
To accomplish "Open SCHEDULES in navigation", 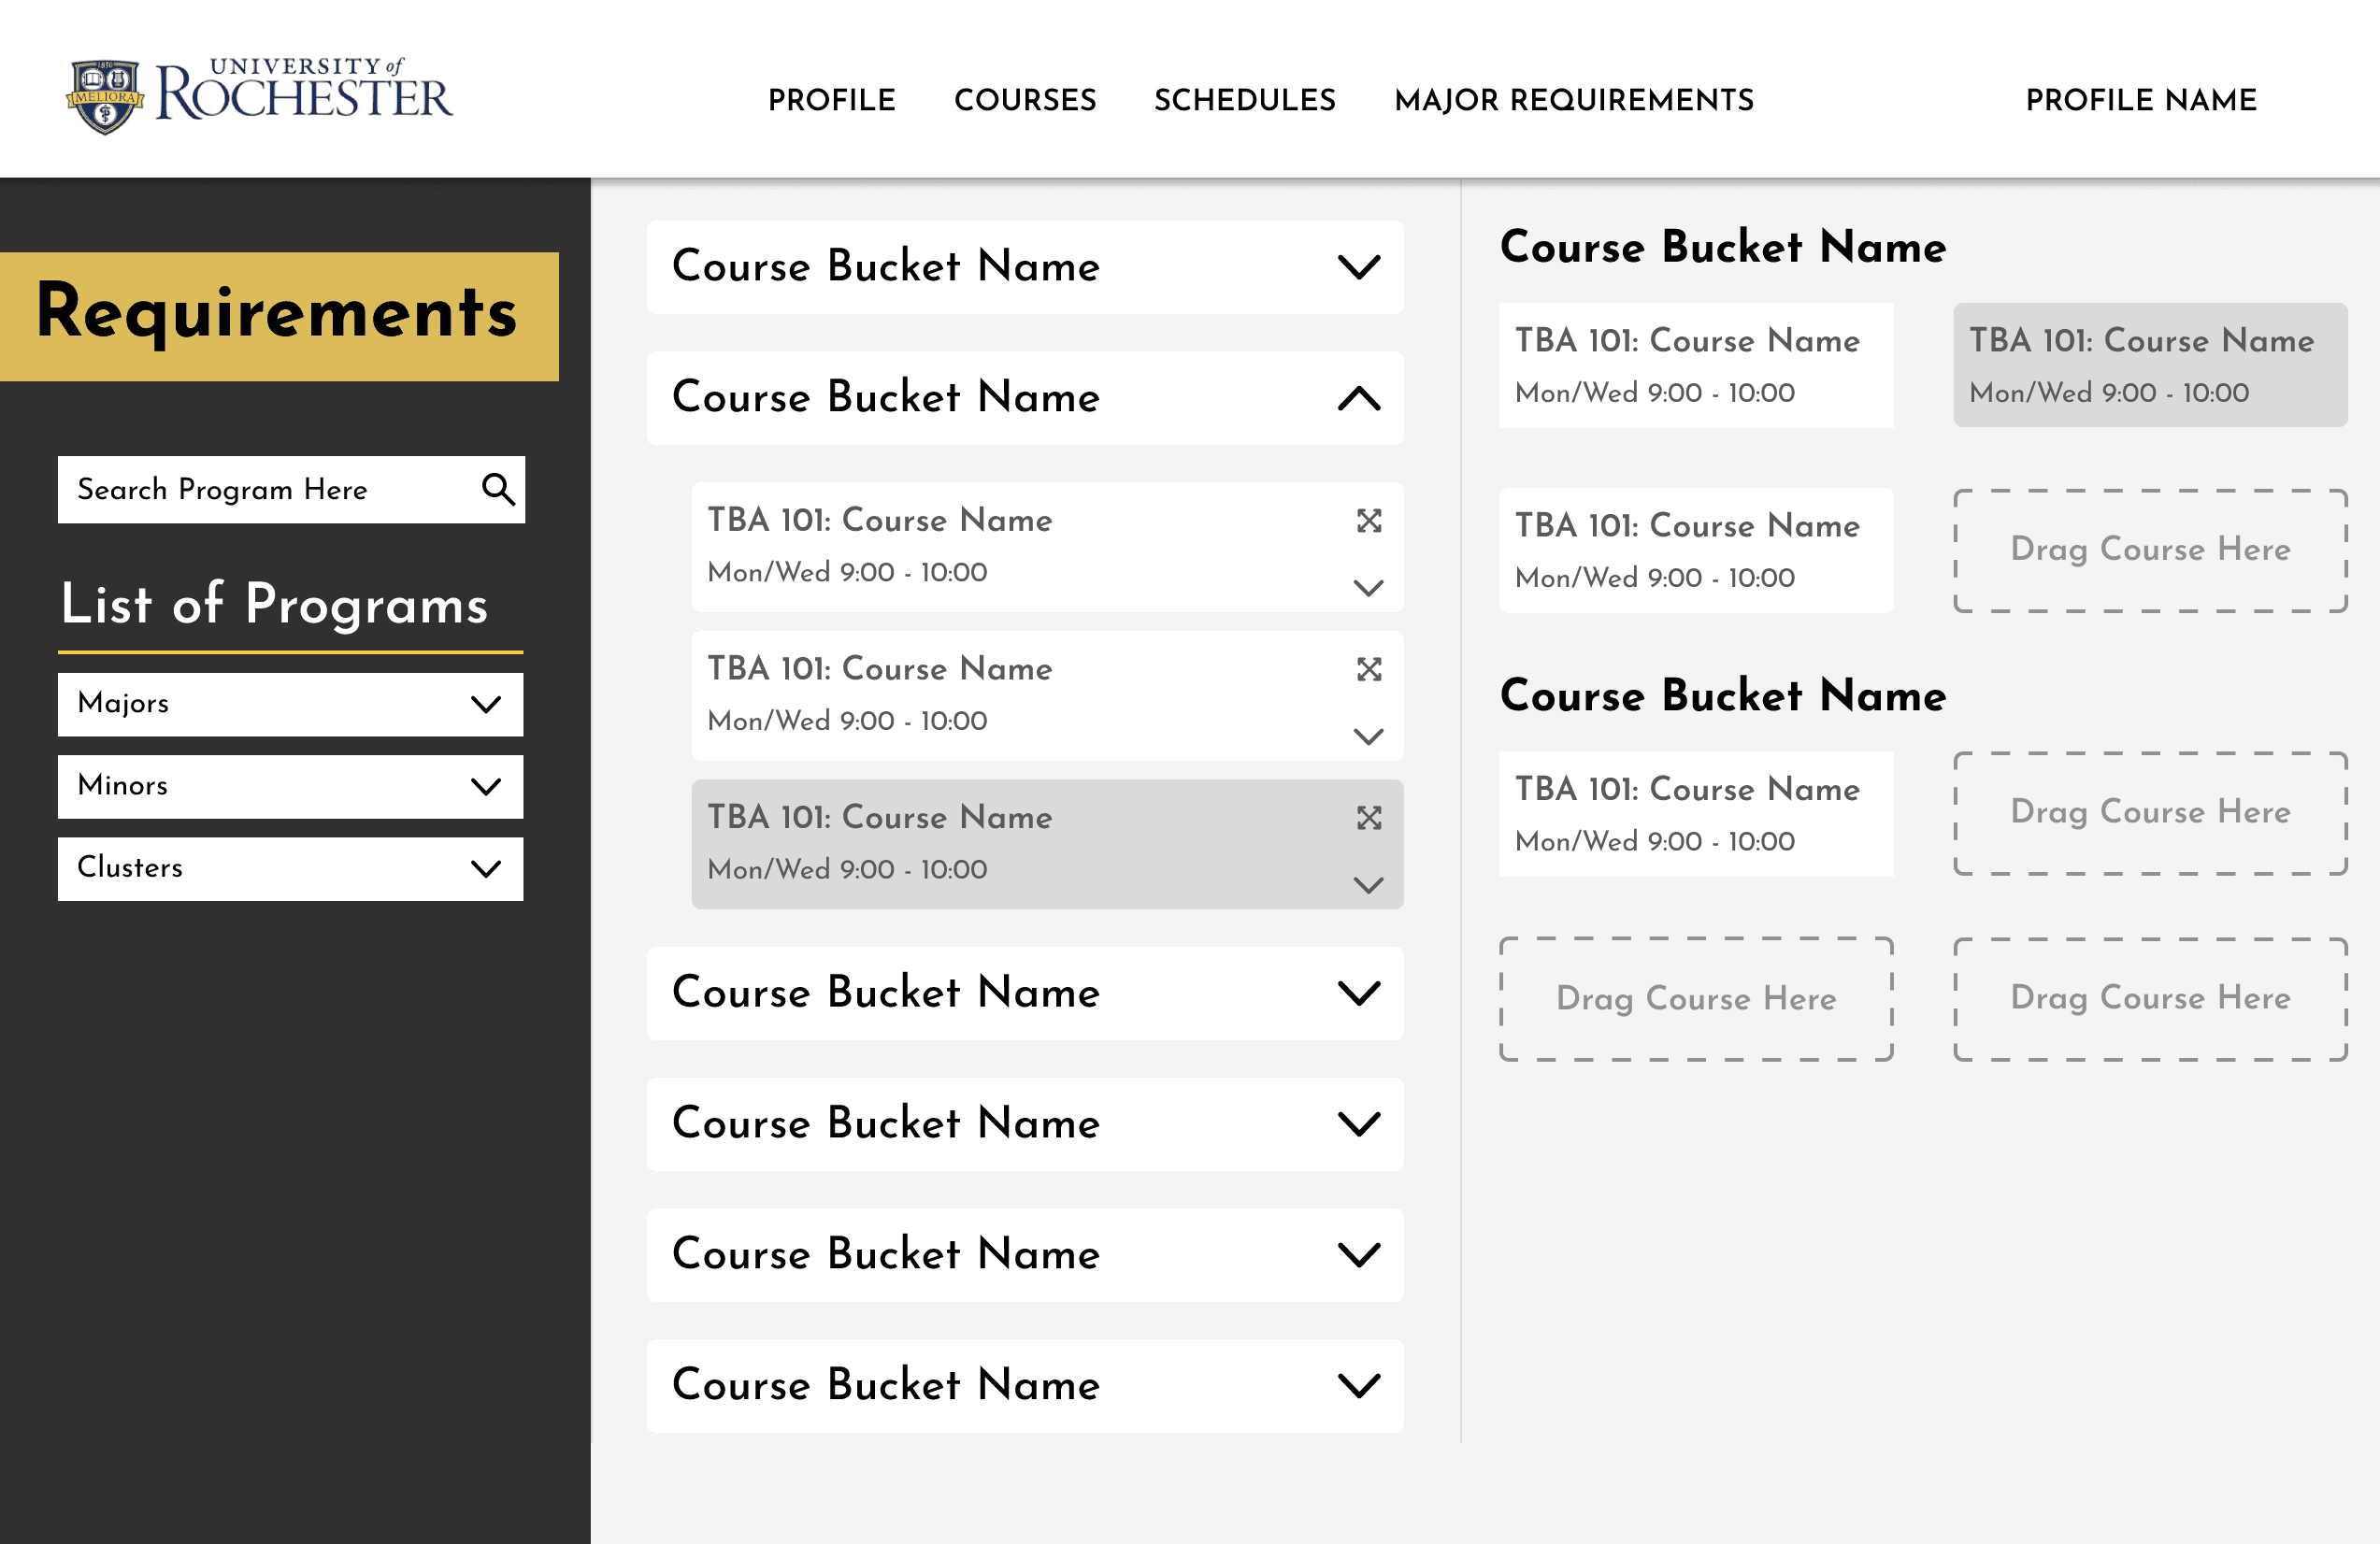I will pos(1244,100).
